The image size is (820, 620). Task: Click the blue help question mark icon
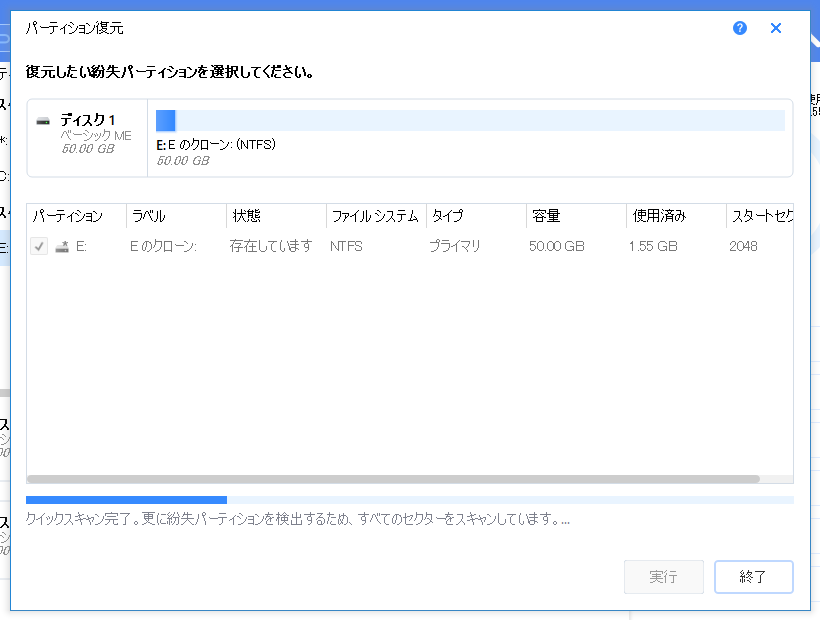tap(740, 28)
